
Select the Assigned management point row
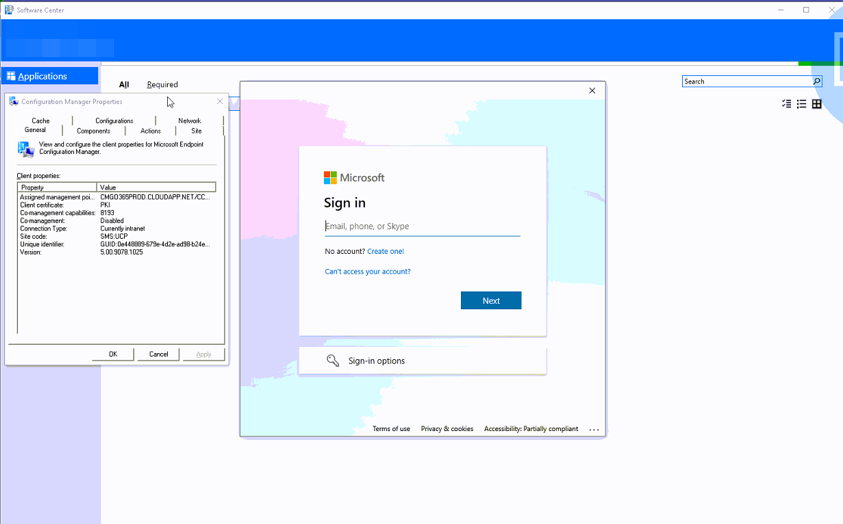(116, 197)
